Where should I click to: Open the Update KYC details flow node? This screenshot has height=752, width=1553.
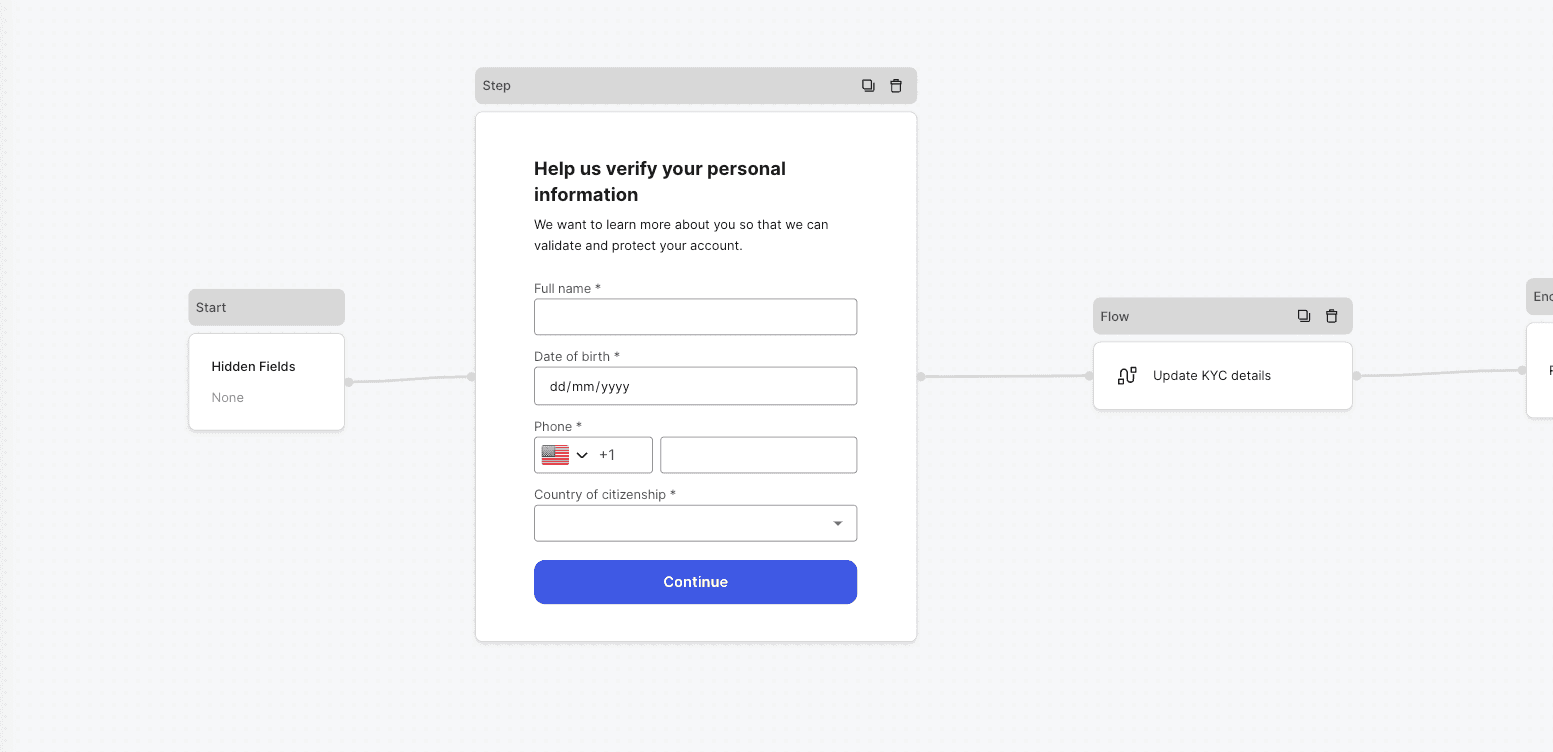[x=1222, y=376]
